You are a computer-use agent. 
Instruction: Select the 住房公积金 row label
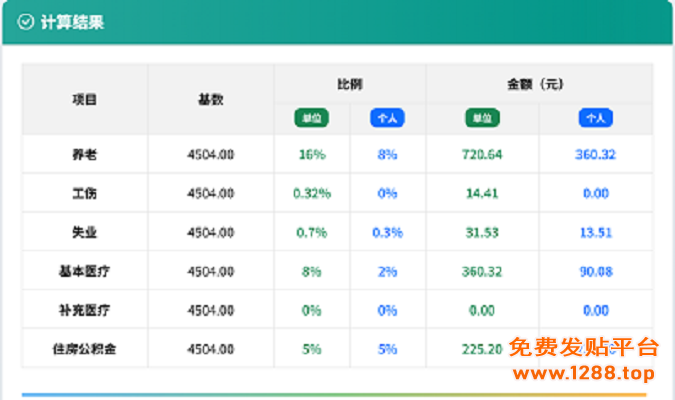pyautogui.click(x=84, y=349)
